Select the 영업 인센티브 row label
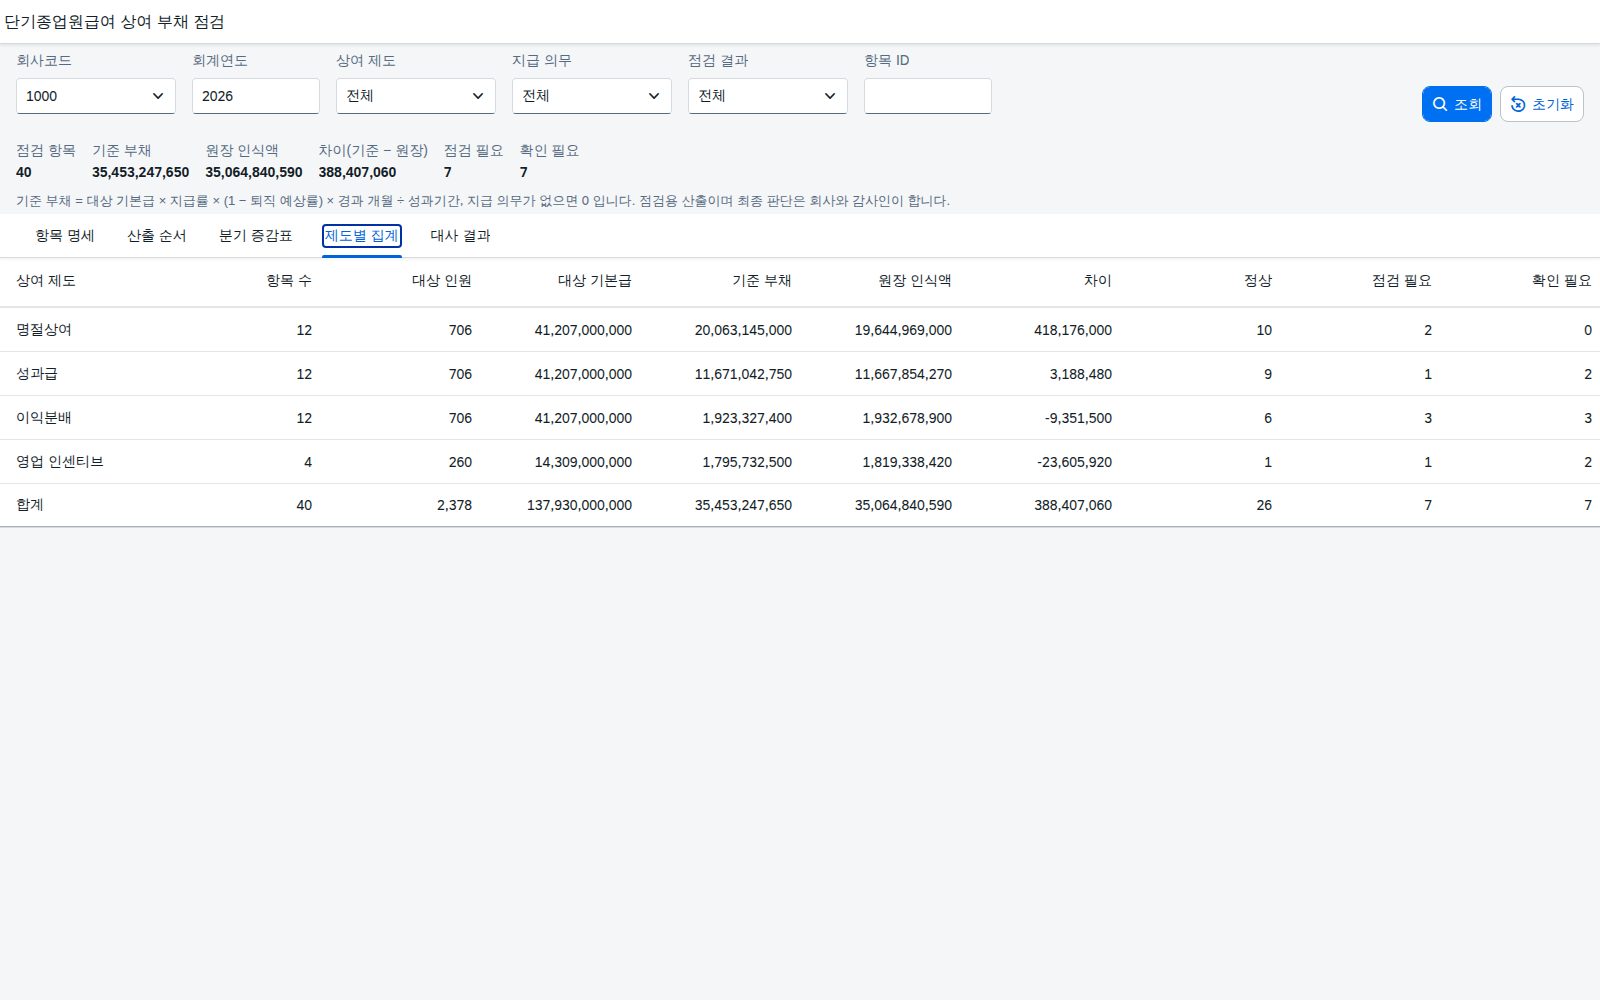 (x=60, y=462)
